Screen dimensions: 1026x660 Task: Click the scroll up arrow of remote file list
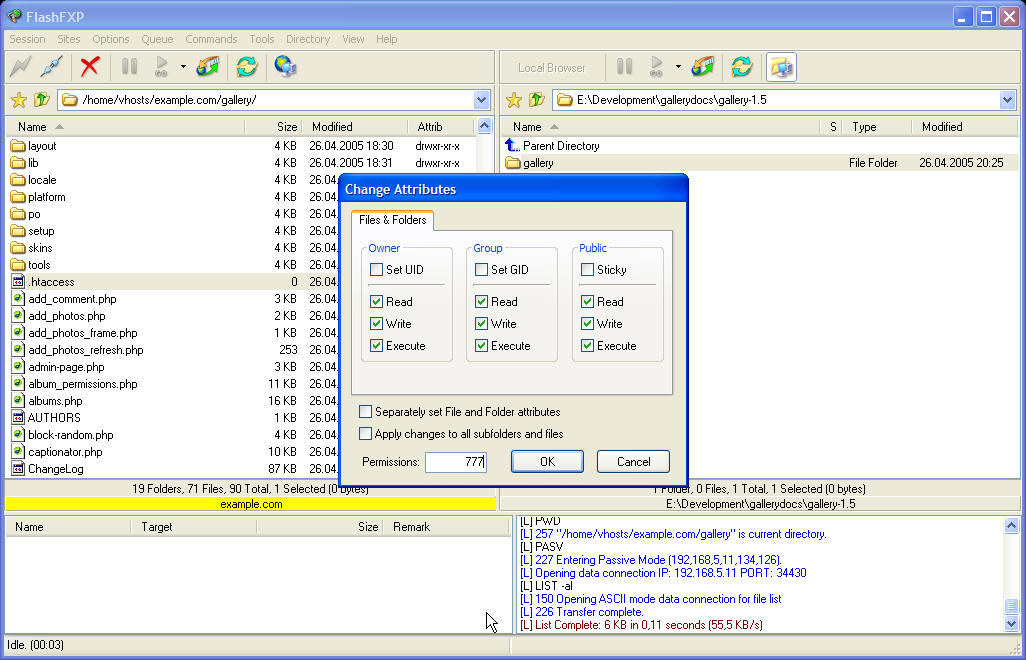484,126
